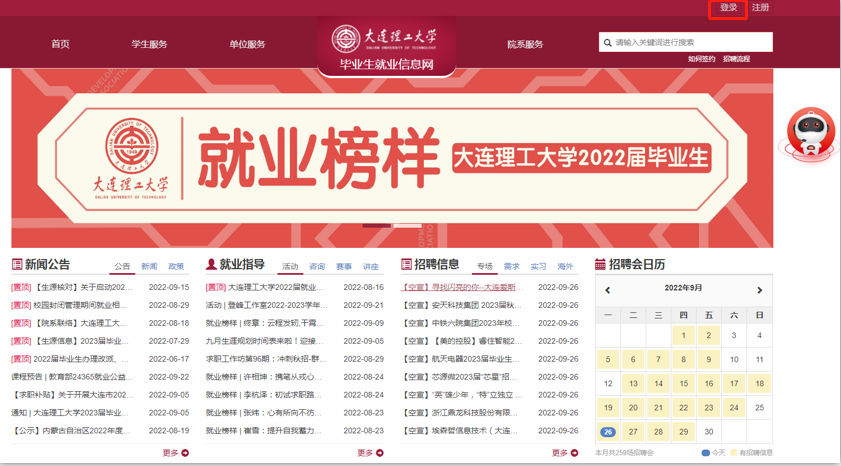The image size is (841, 466).
Task: Open 首页 navigation item
Action: pyautogui.click(x=60, y=44)
